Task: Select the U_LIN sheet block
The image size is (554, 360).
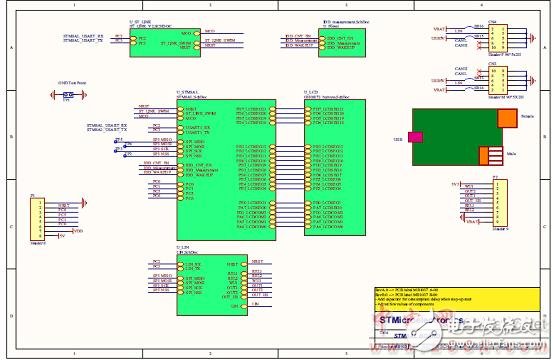Action: 212,285
